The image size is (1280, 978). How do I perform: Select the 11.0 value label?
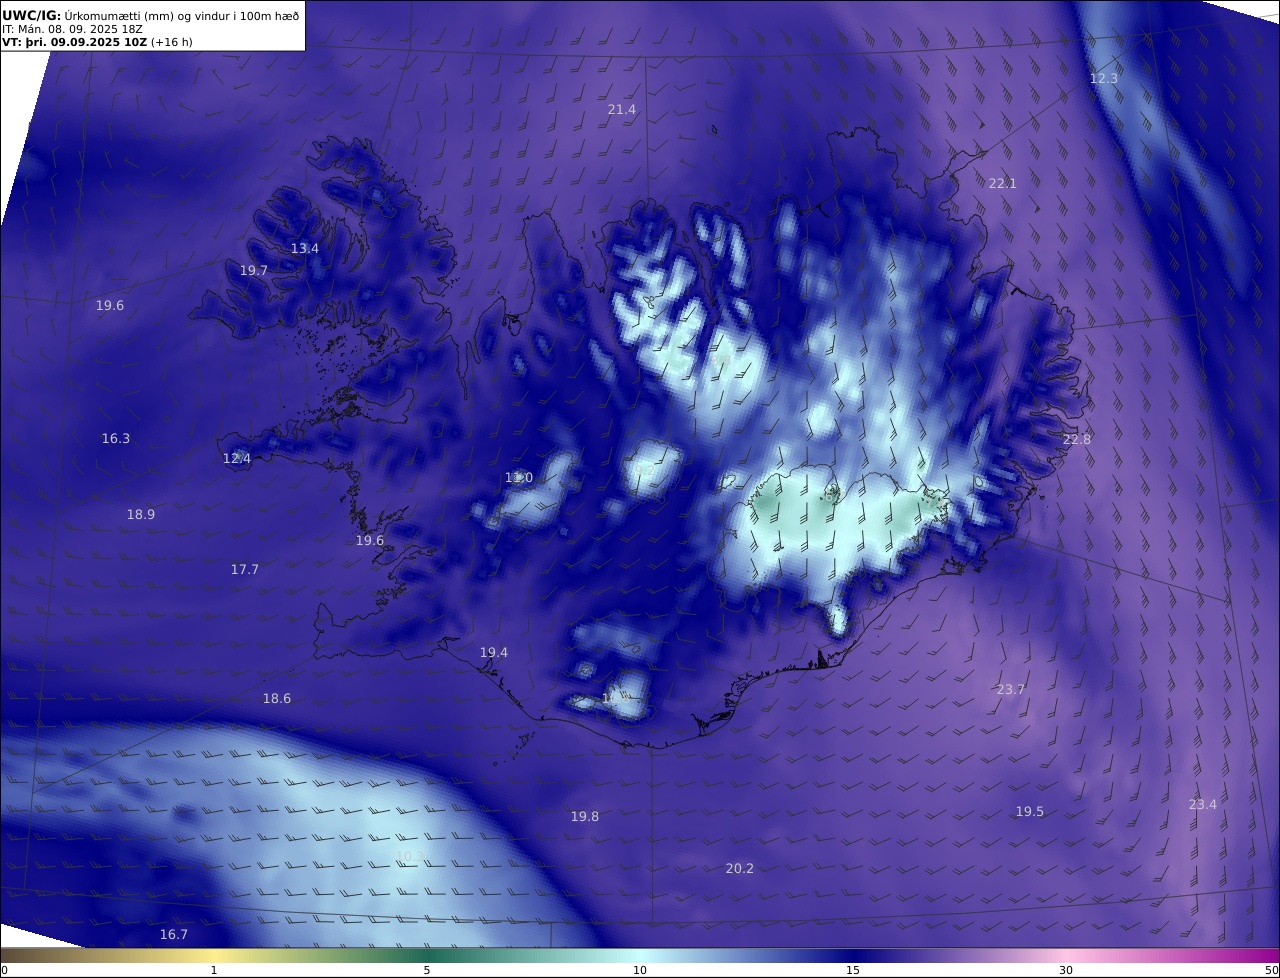(x=519, y=478)
